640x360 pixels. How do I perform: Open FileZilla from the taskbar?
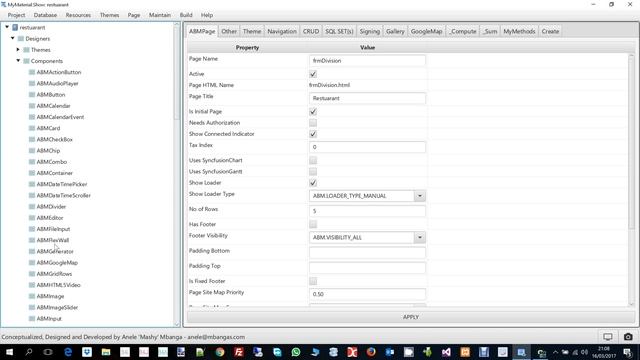click(x=239, y=352)
